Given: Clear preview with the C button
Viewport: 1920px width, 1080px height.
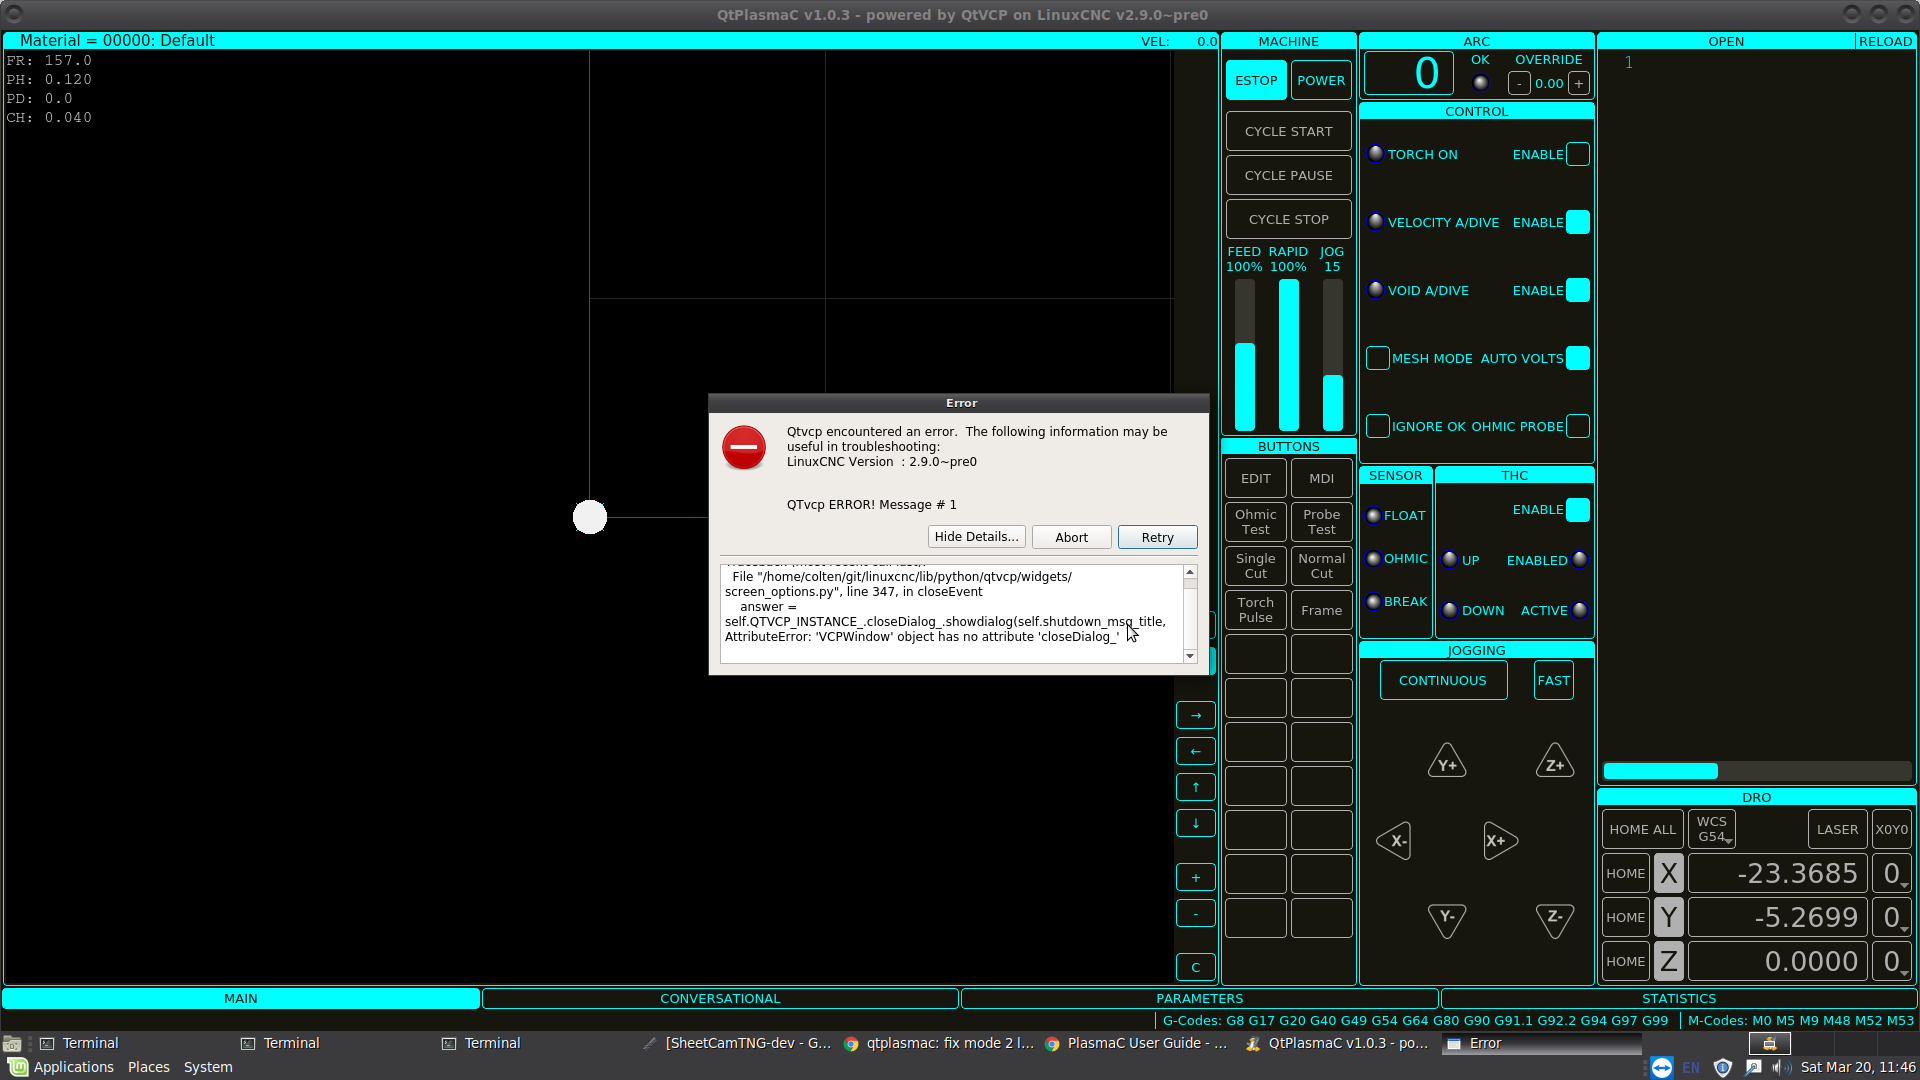Looking at the screenshot, I should [1196, 967].
